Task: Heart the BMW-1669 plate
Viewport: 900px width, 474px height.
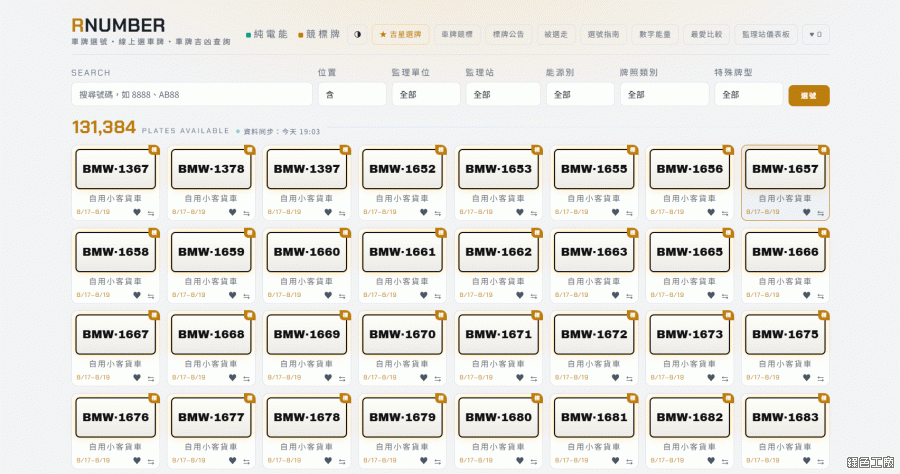Action: pyautogui.click(x=328, y=378)
